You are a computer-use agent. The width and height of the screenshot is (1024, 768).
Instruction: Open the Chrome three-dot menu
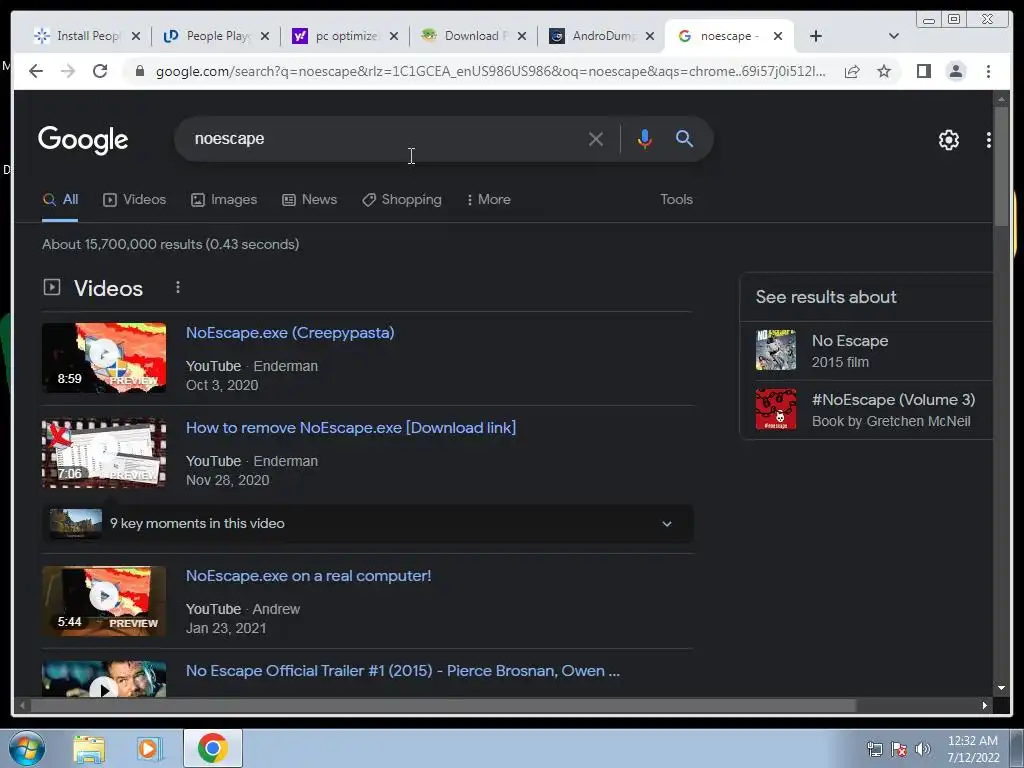[988, 71]
